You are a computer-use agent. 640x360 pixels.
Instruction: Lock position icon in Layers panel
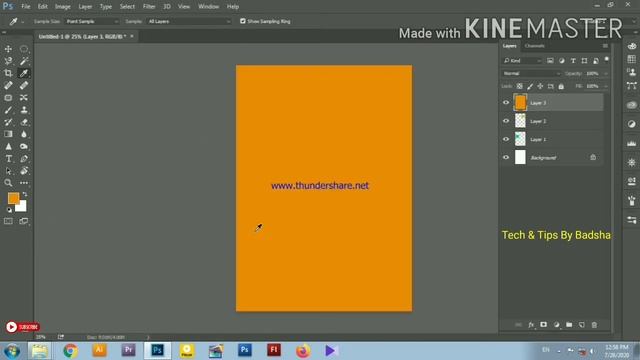pyautogui.click(x=540, y=87)
